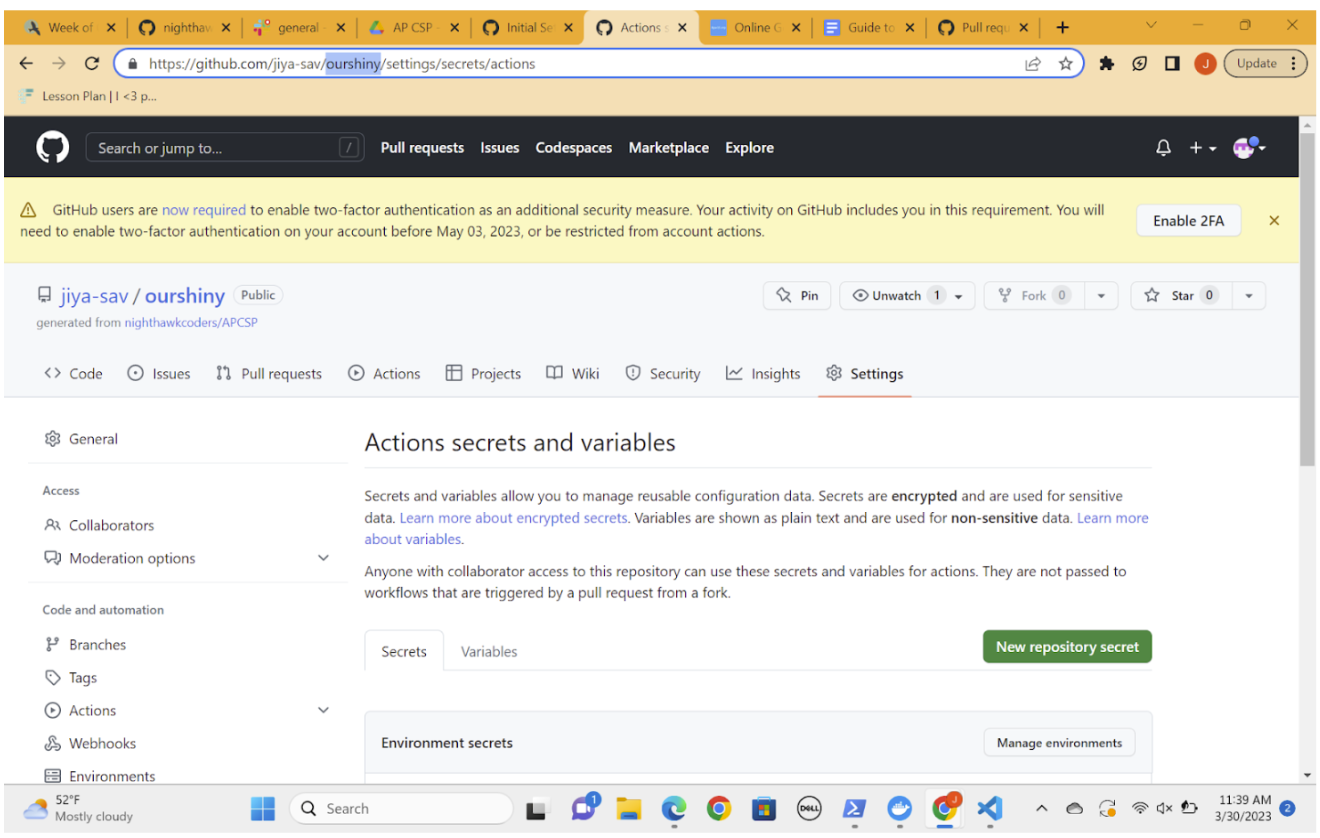Viewport: 1320px width, 838px height.
Task: Expand Actions section chevron in sidebar
Action: coord(323,710)
